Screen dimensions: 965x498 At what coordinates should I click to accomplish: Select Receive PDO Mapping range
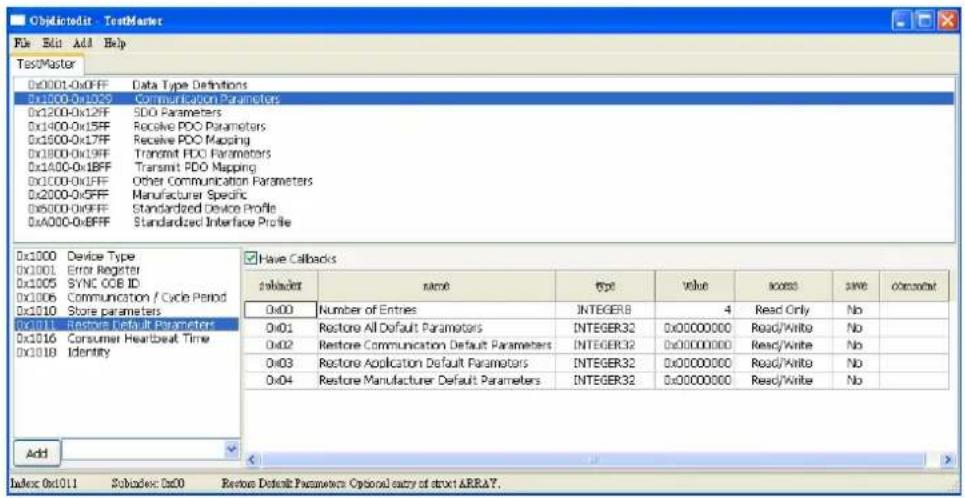tap(483, 140)
